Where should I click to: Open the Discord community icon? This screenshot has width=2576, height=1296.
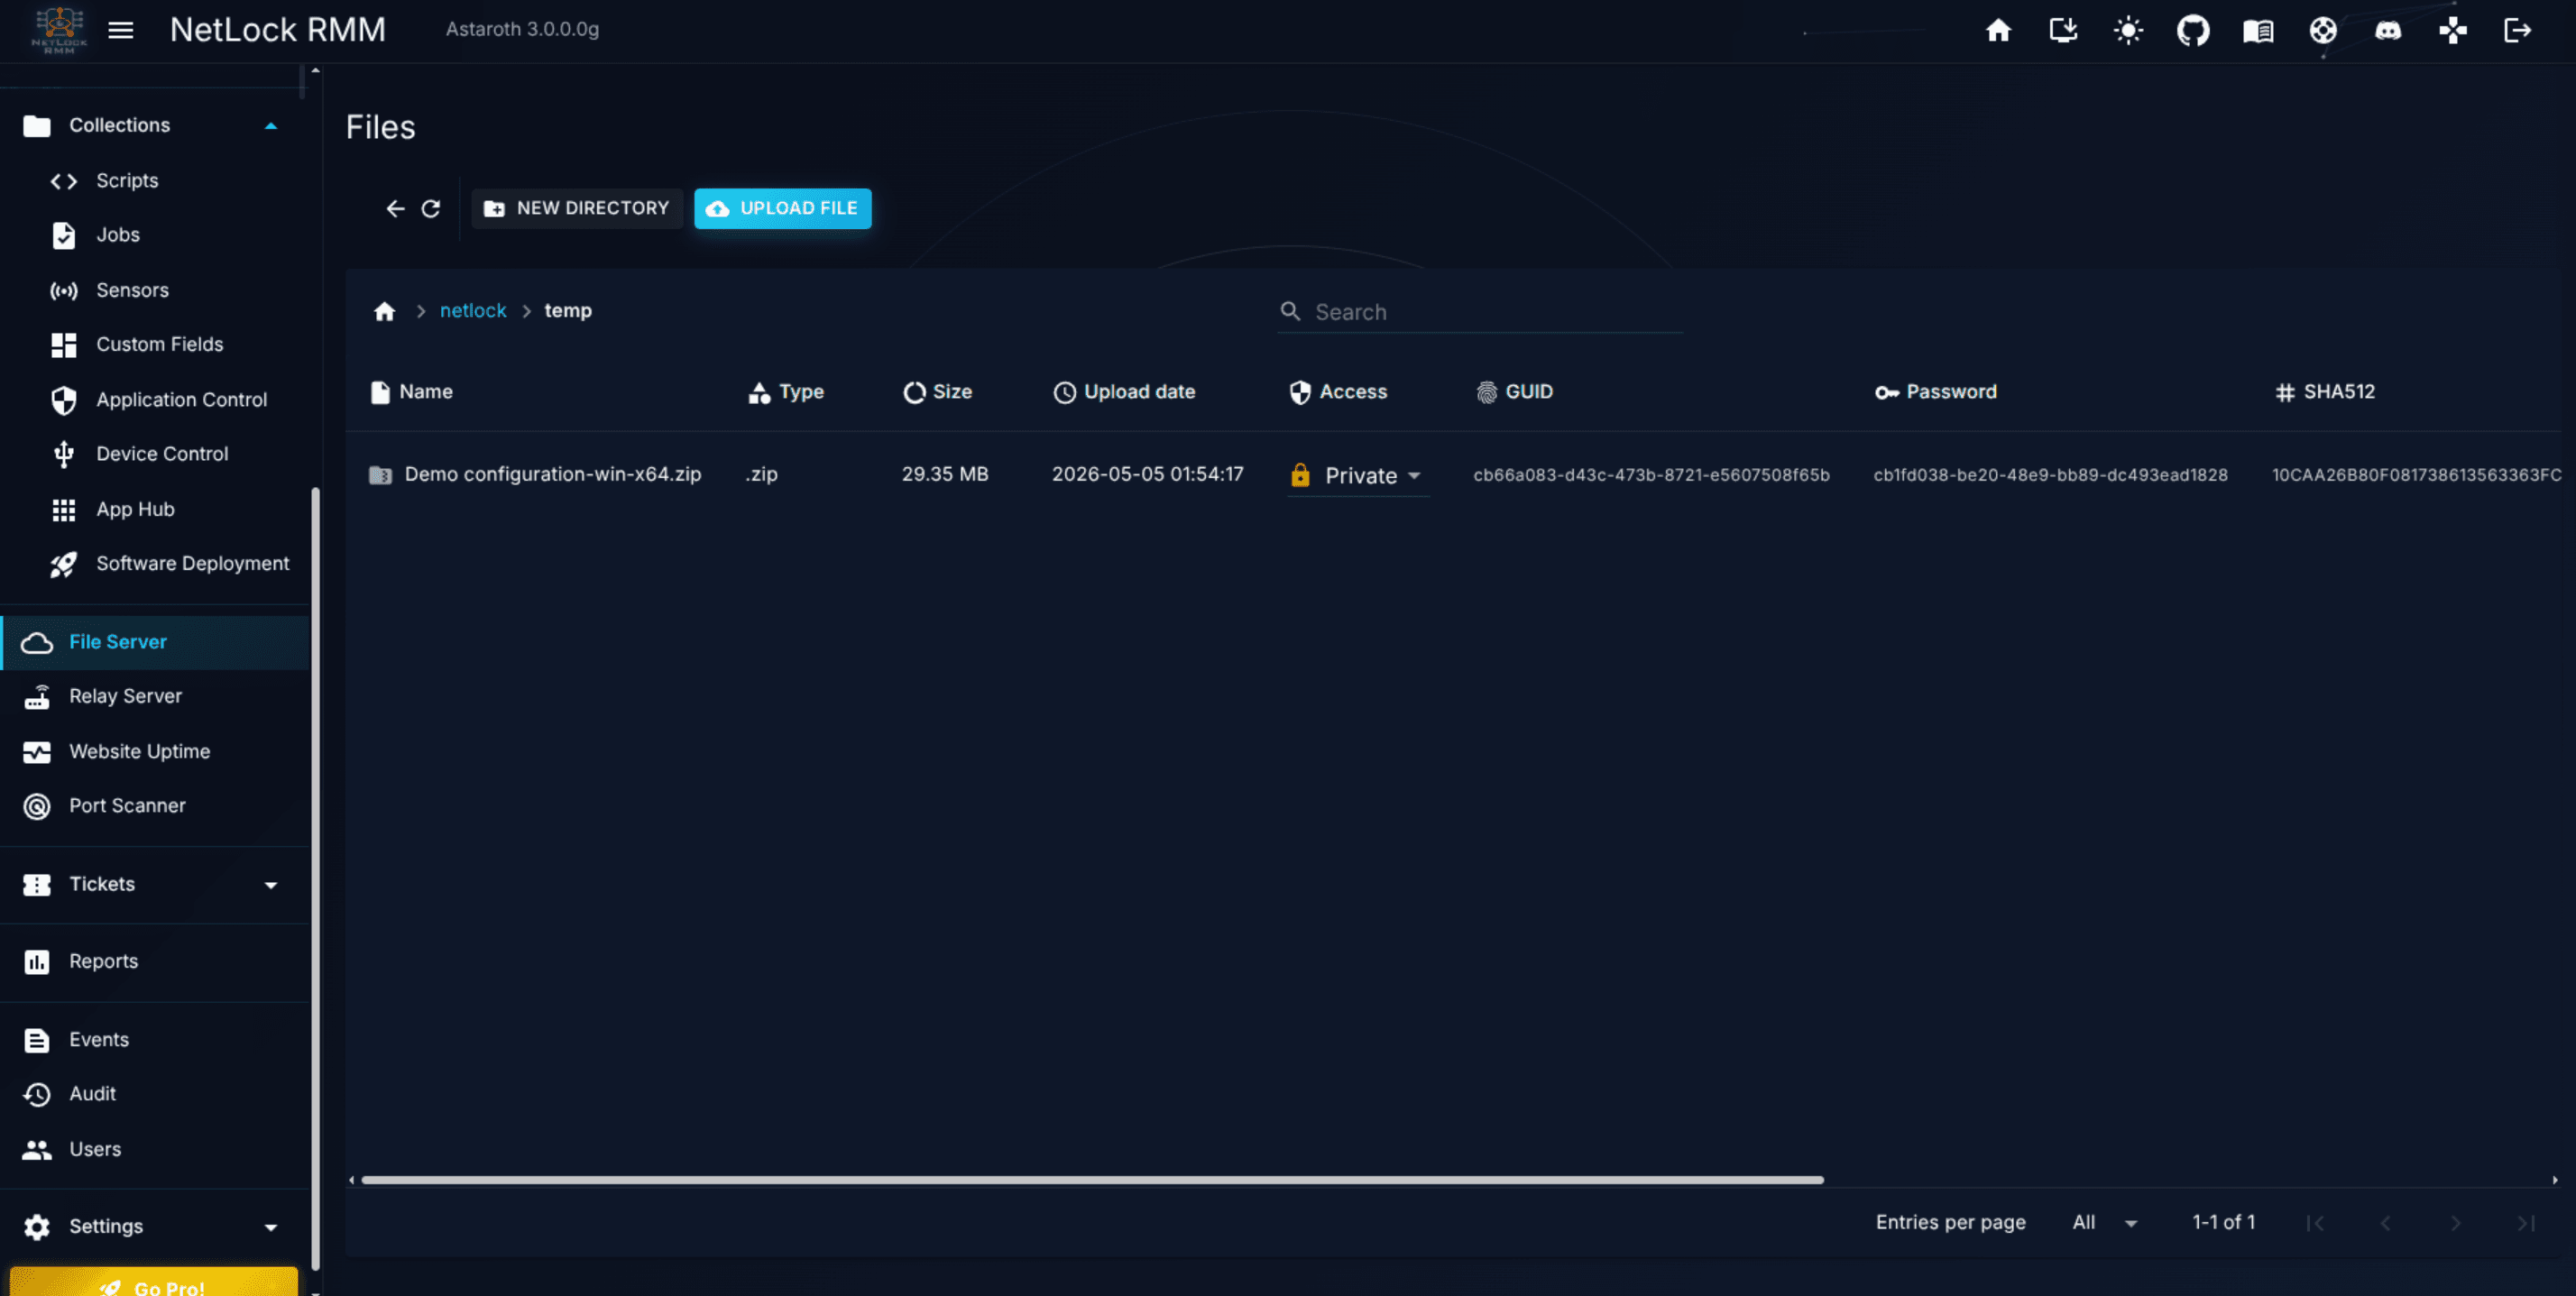2388,31
